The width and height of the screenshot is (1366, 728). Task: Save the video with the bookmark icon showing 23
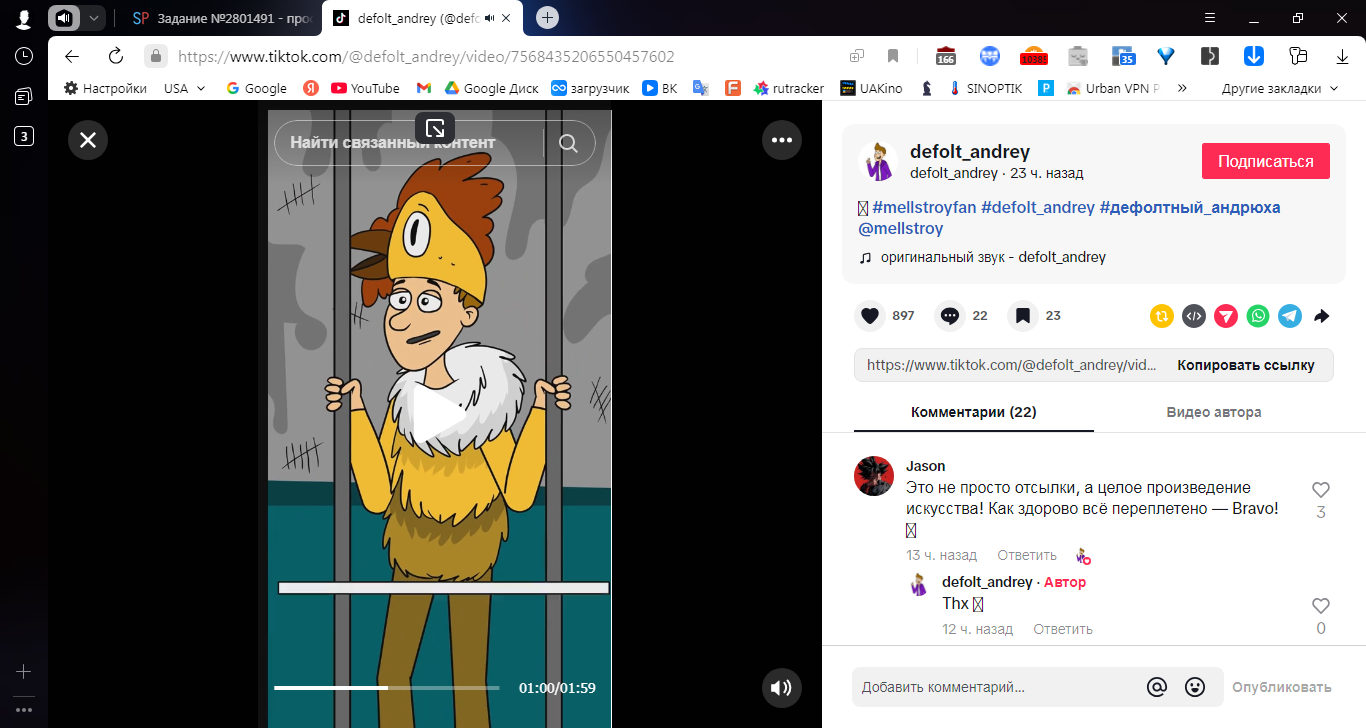tap(1022, 315)
